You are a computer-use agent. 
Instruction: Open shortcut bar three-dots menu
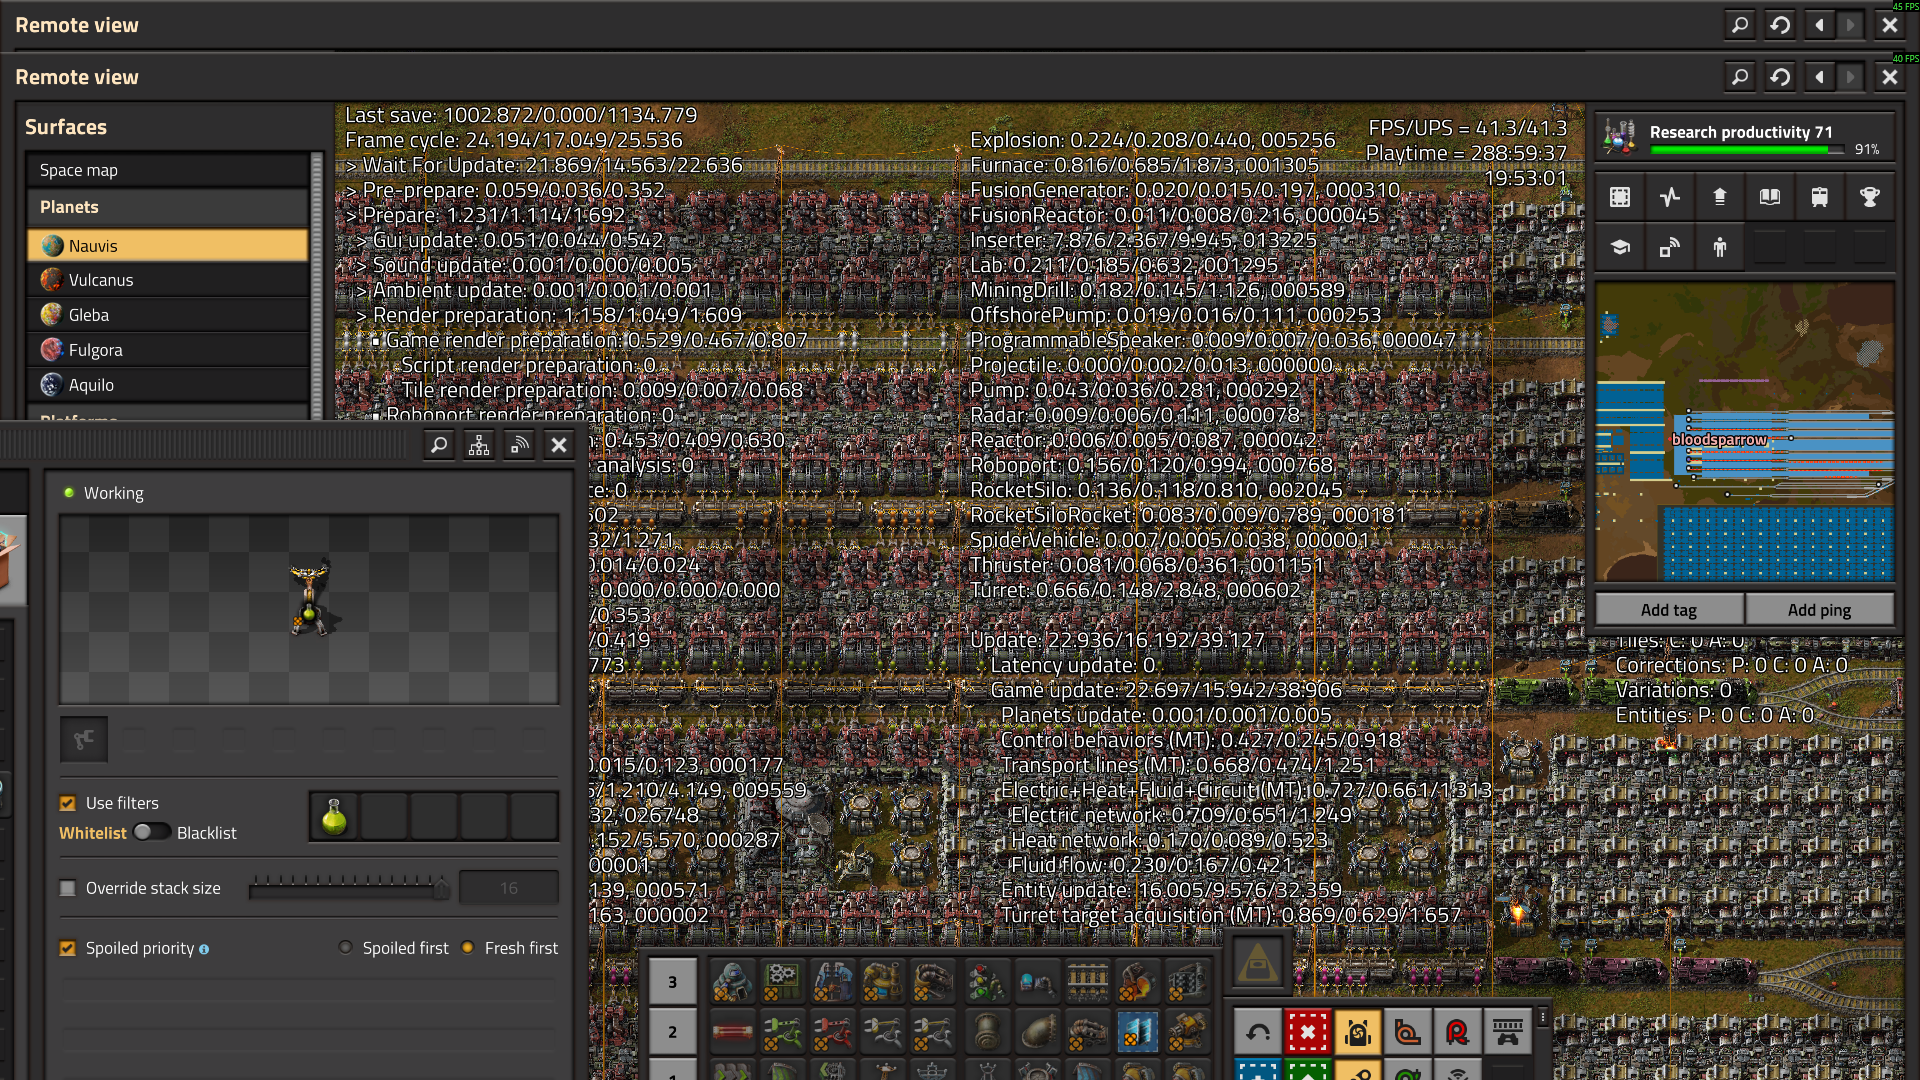pyautogui.click(x=1543, y=1017)
